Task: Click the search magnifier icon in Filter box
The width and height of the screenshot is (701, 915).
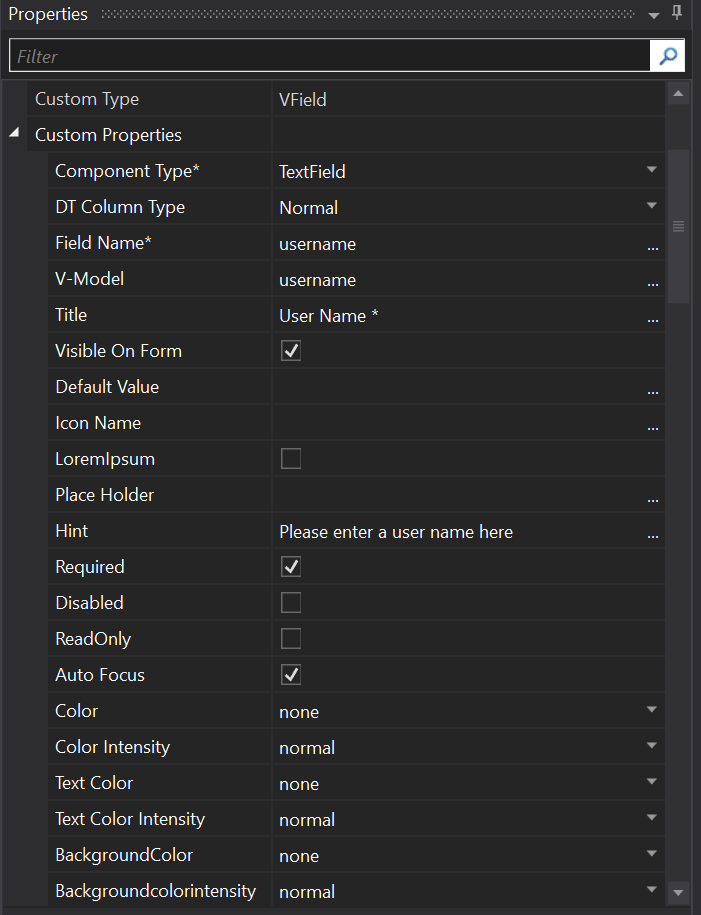Action: [667, 56]
